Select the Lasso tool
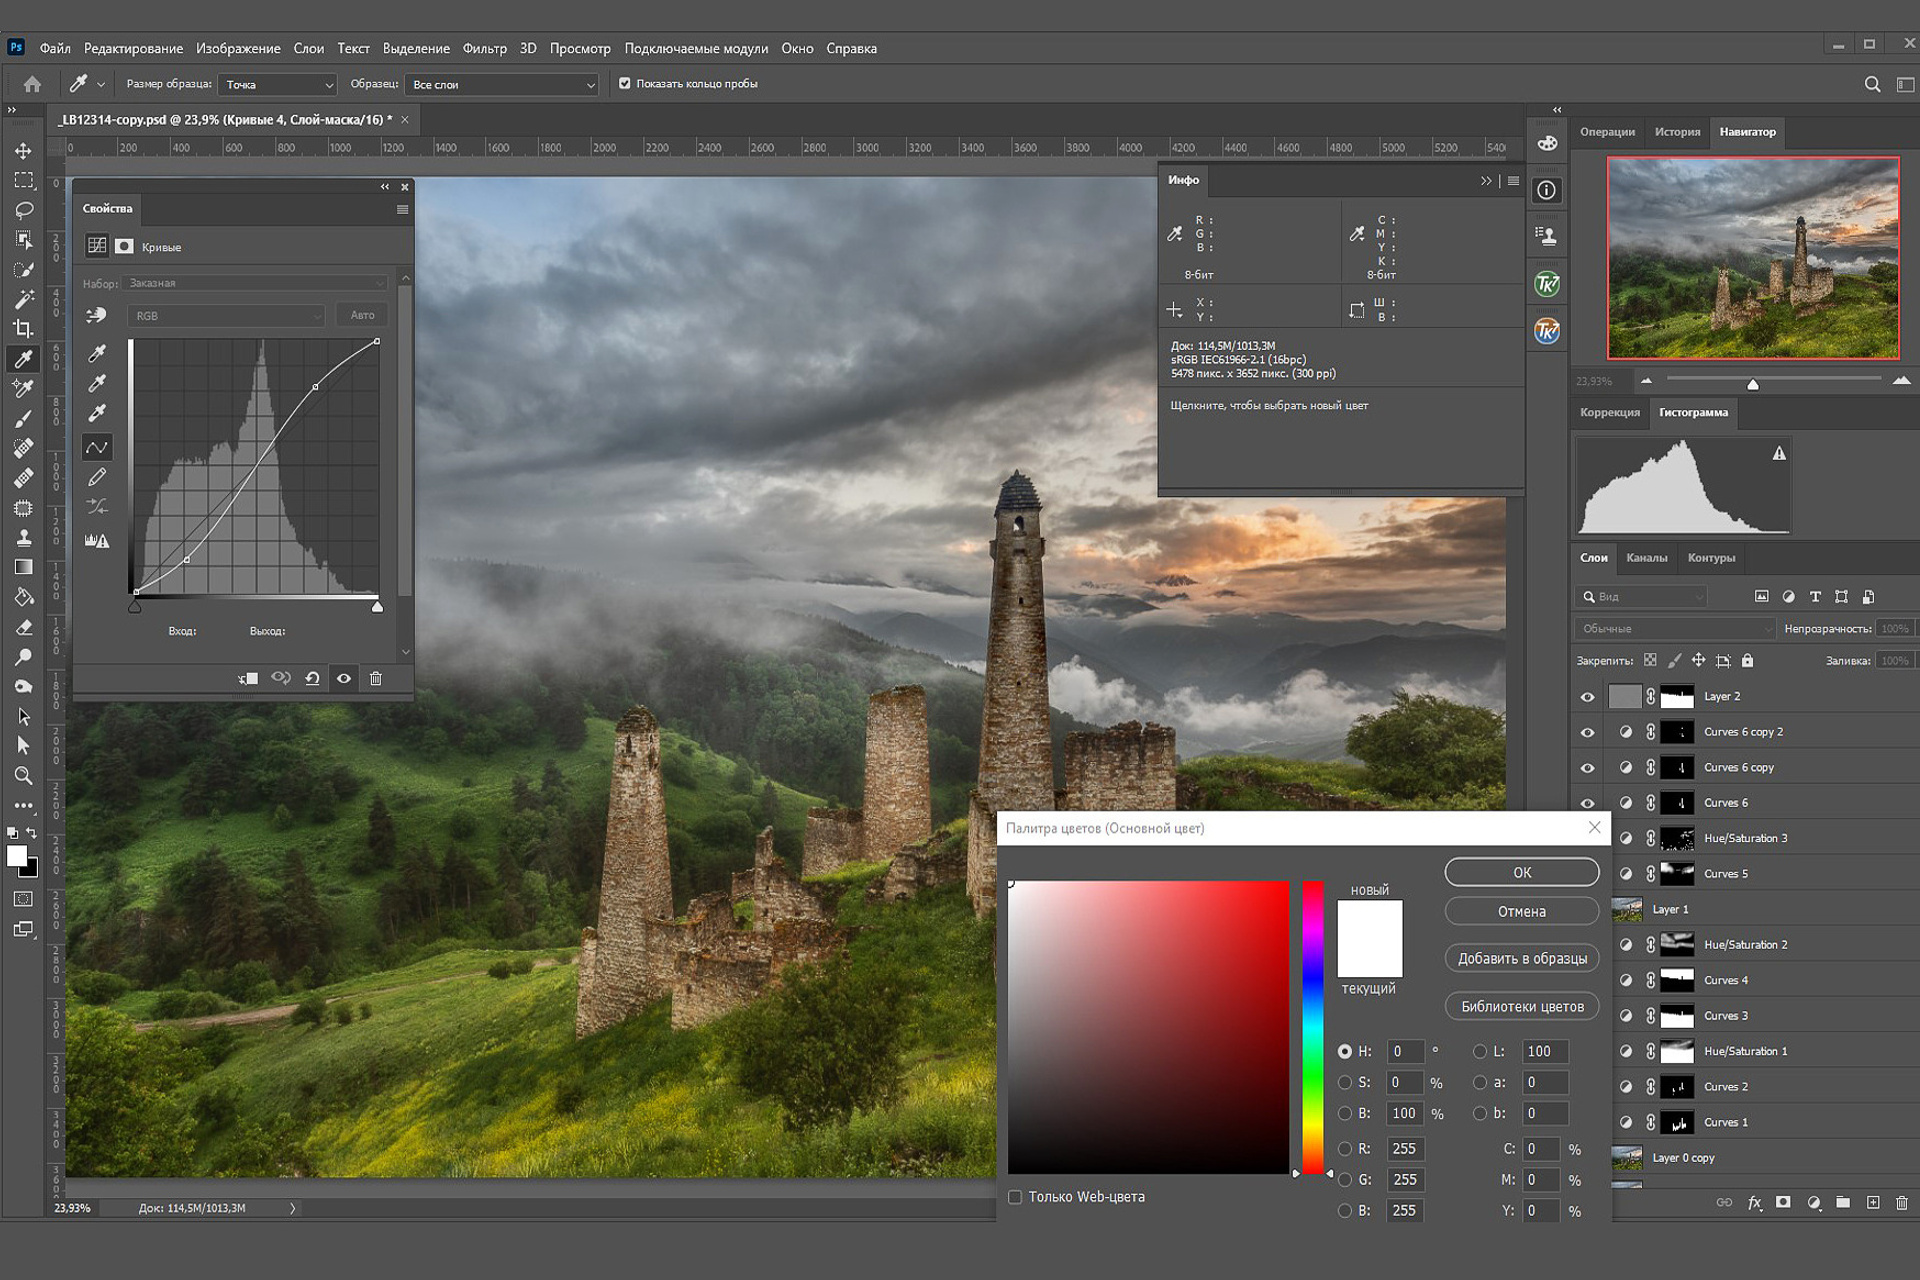 (23, 210)
